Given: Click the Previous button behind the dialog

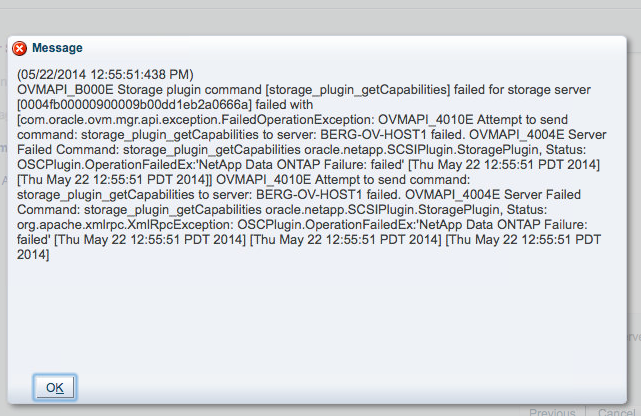Looking at the screenshot, I should (551, 411).
